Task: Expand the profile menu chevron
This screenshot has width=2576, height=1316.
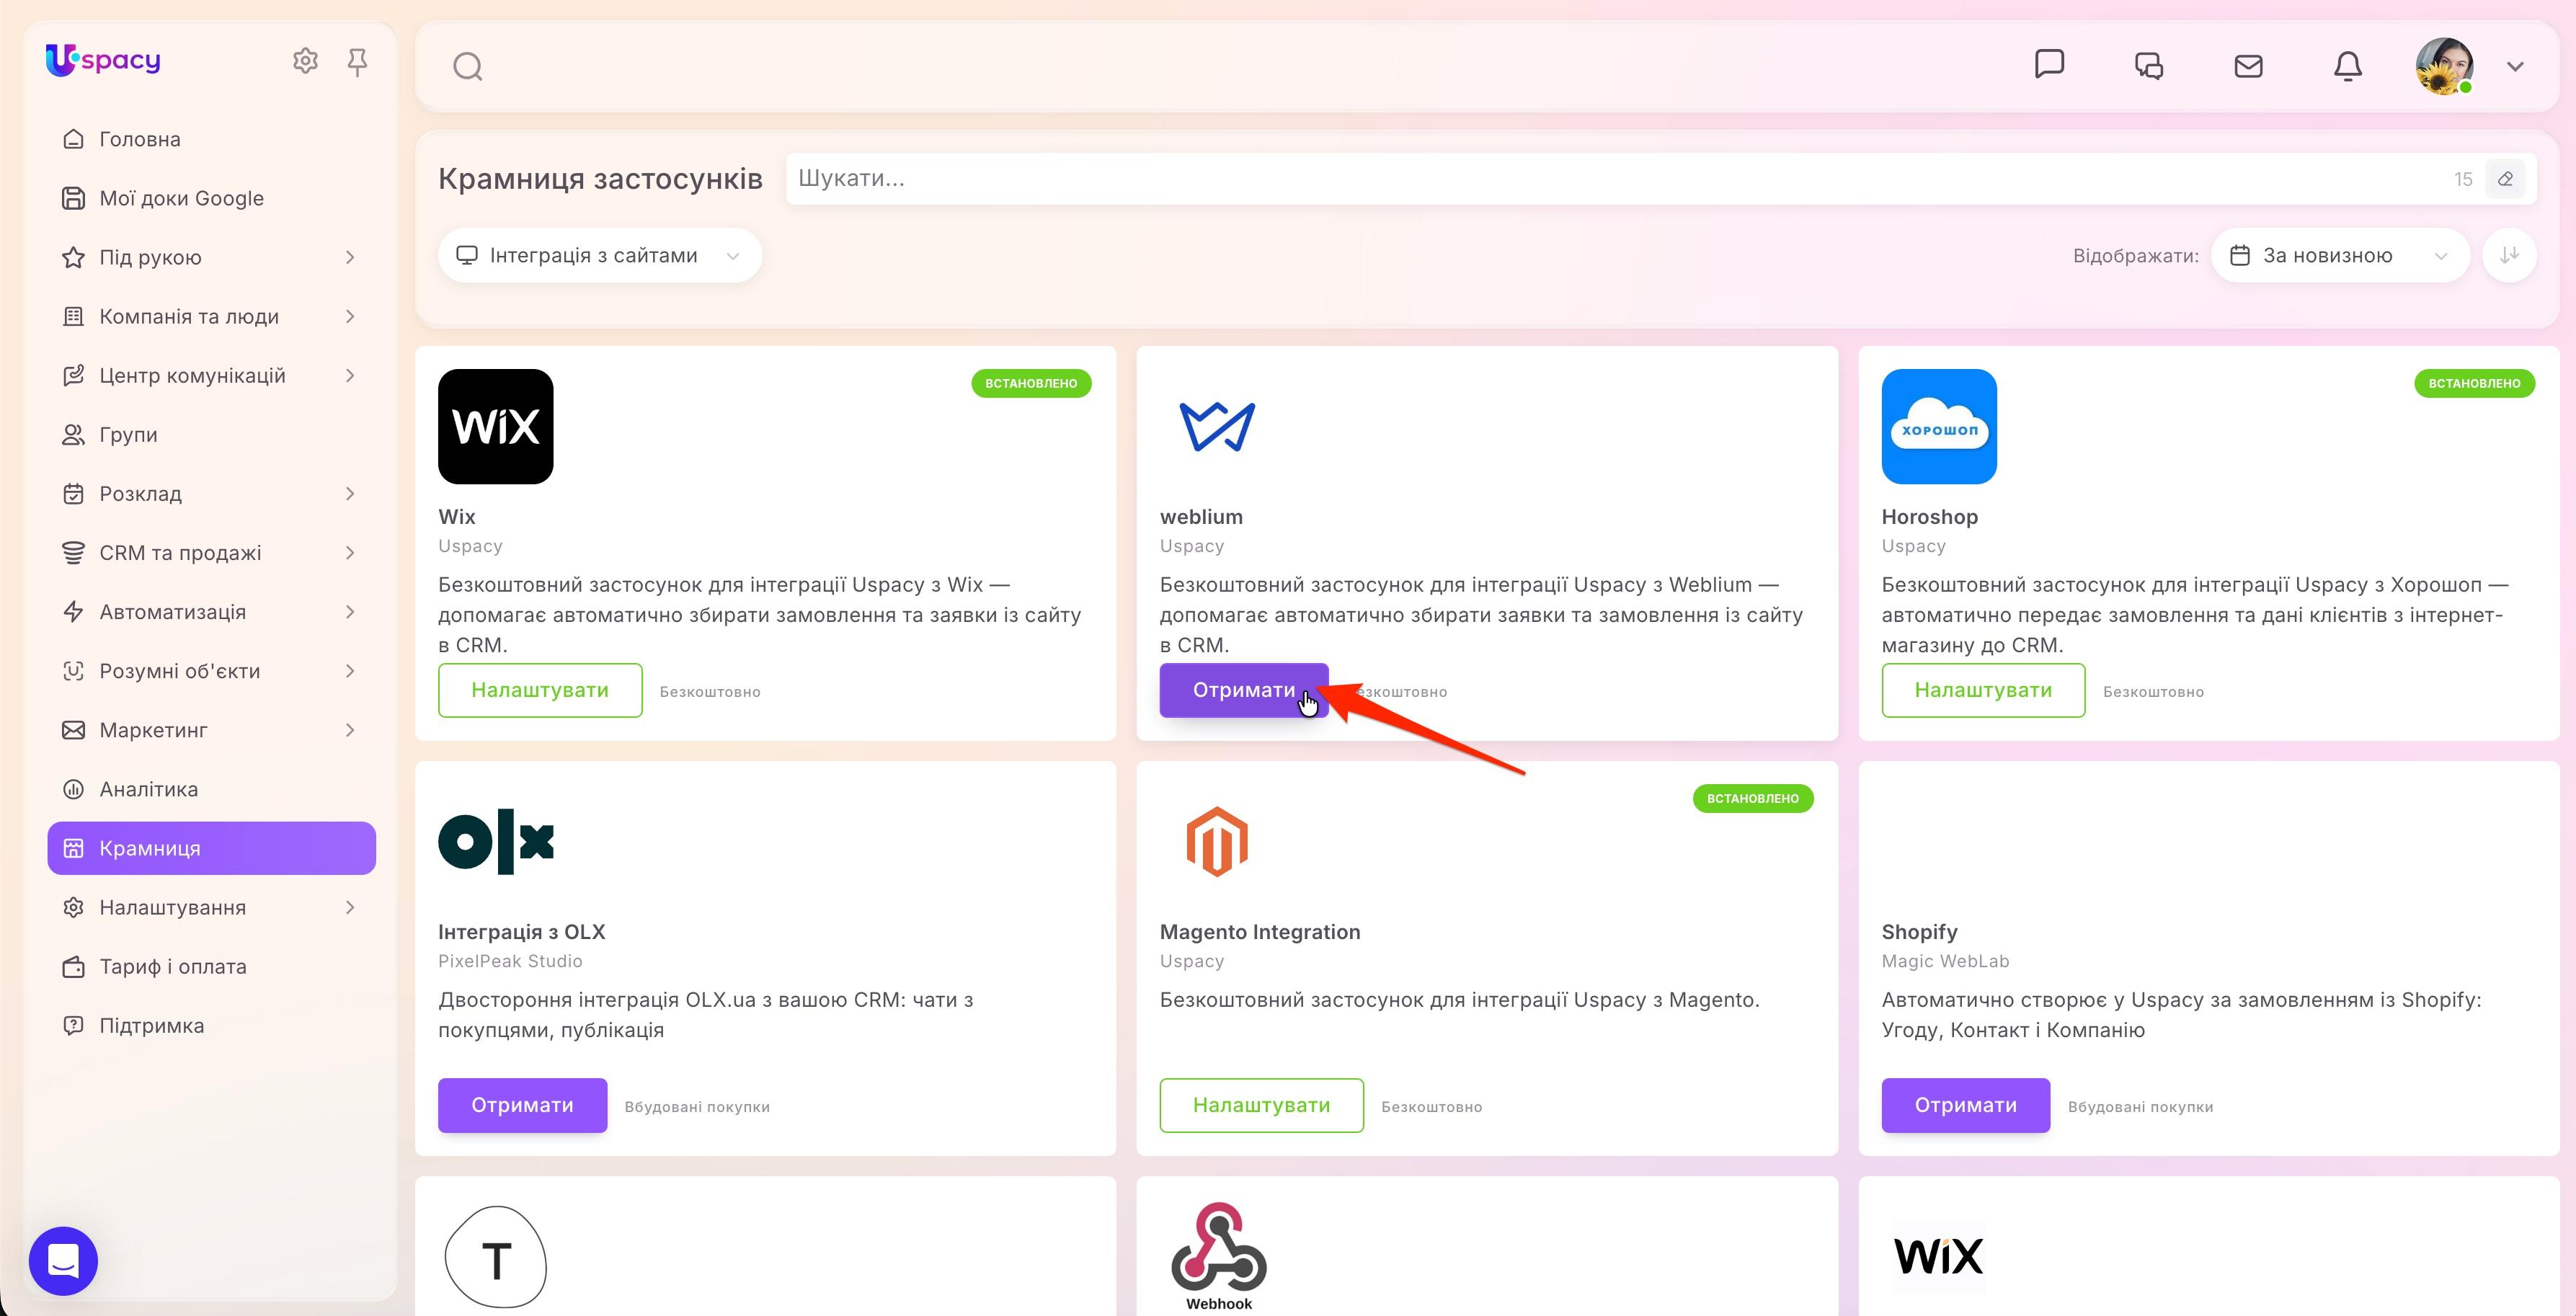Action: pyautogui.click(x=2515, y=67)
